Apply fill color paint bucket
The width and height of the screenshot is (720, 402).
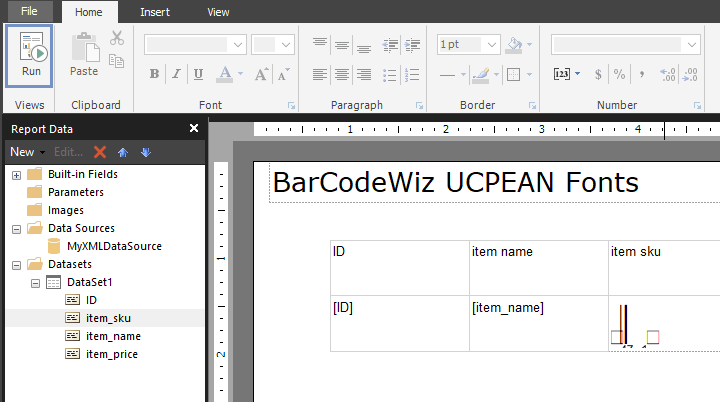(x=514, y=45)
